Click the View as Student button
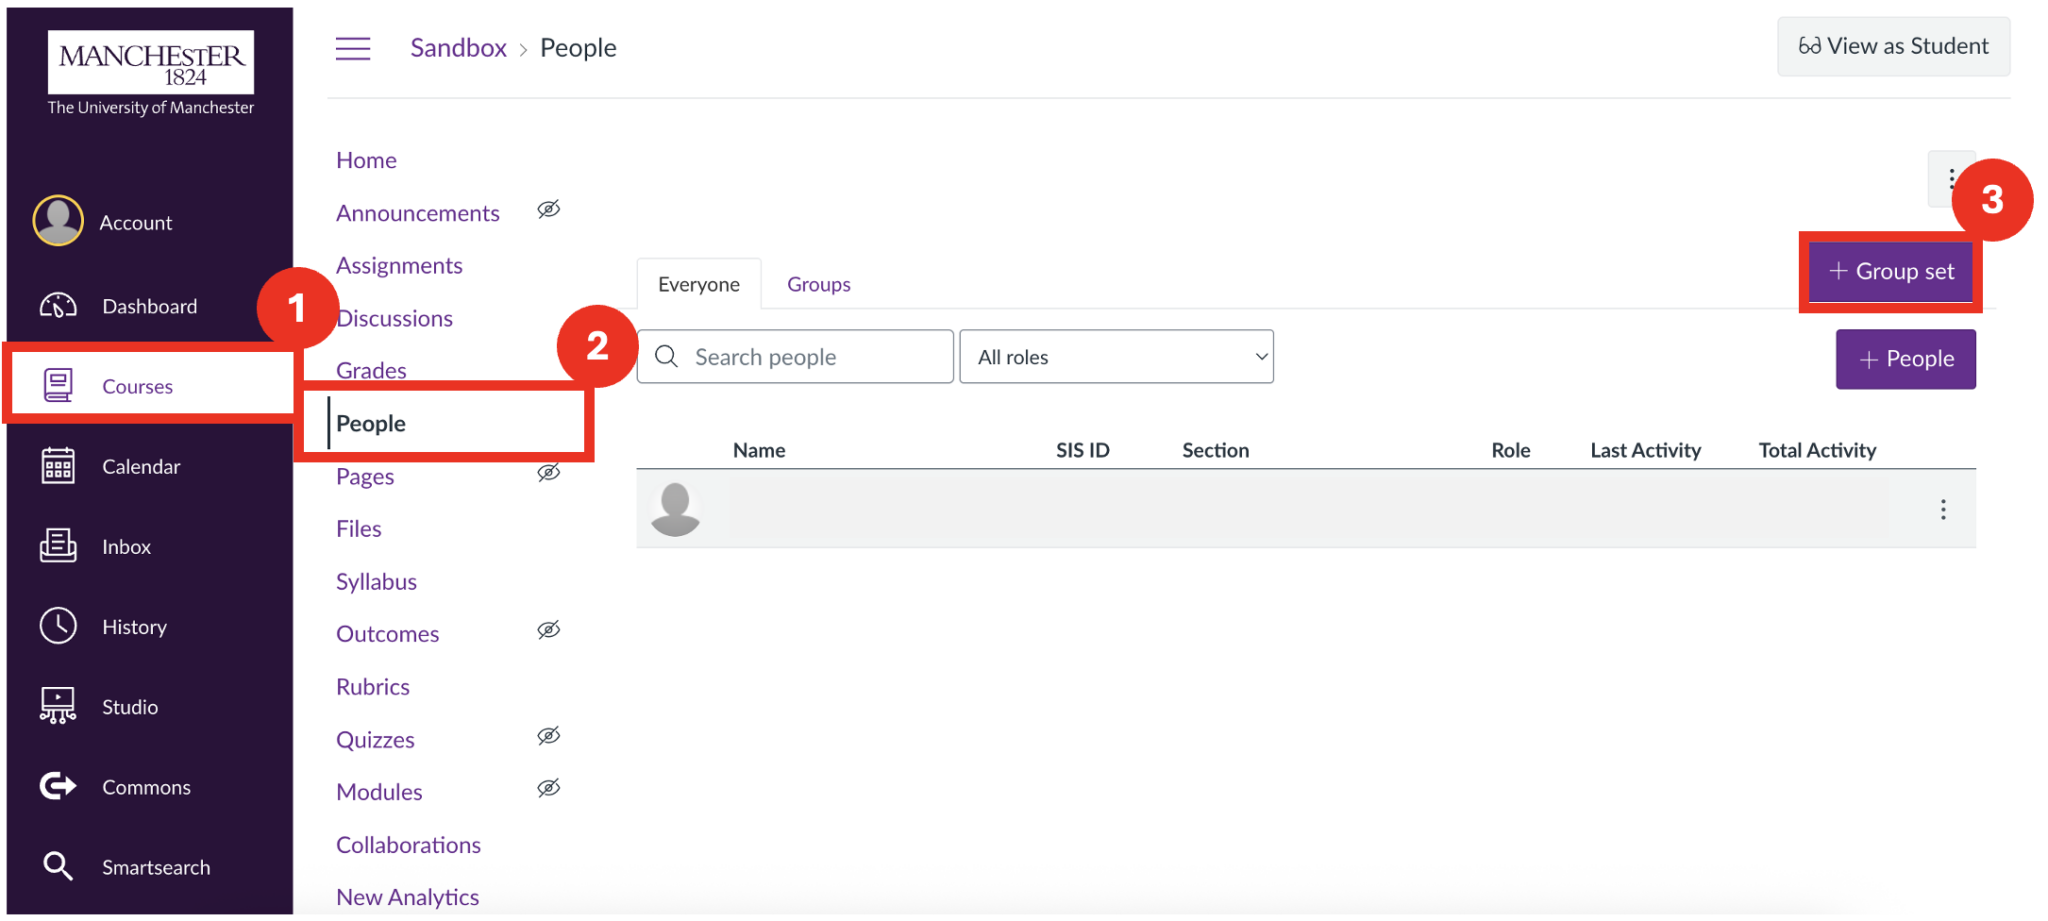 coord(1892,46)
